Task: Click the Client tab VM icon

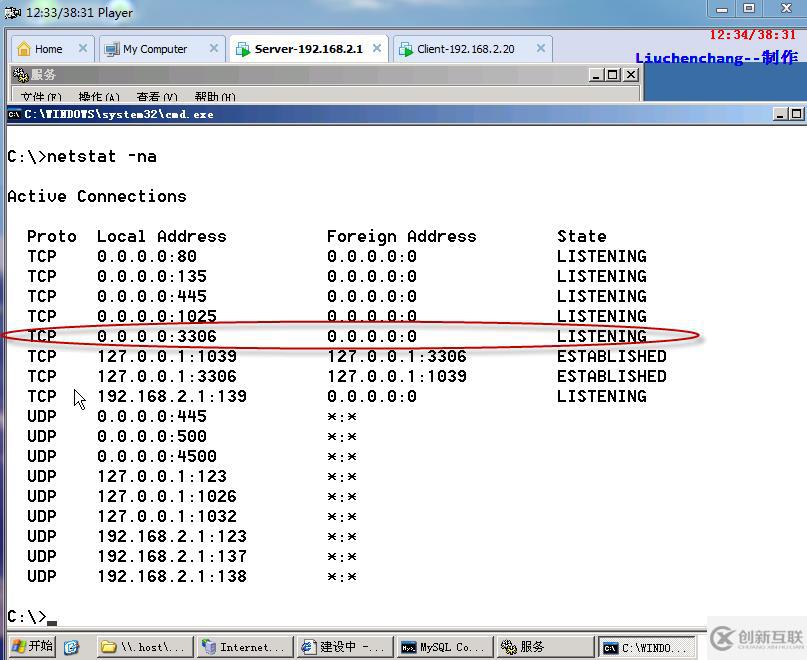Action: point(406,49)
